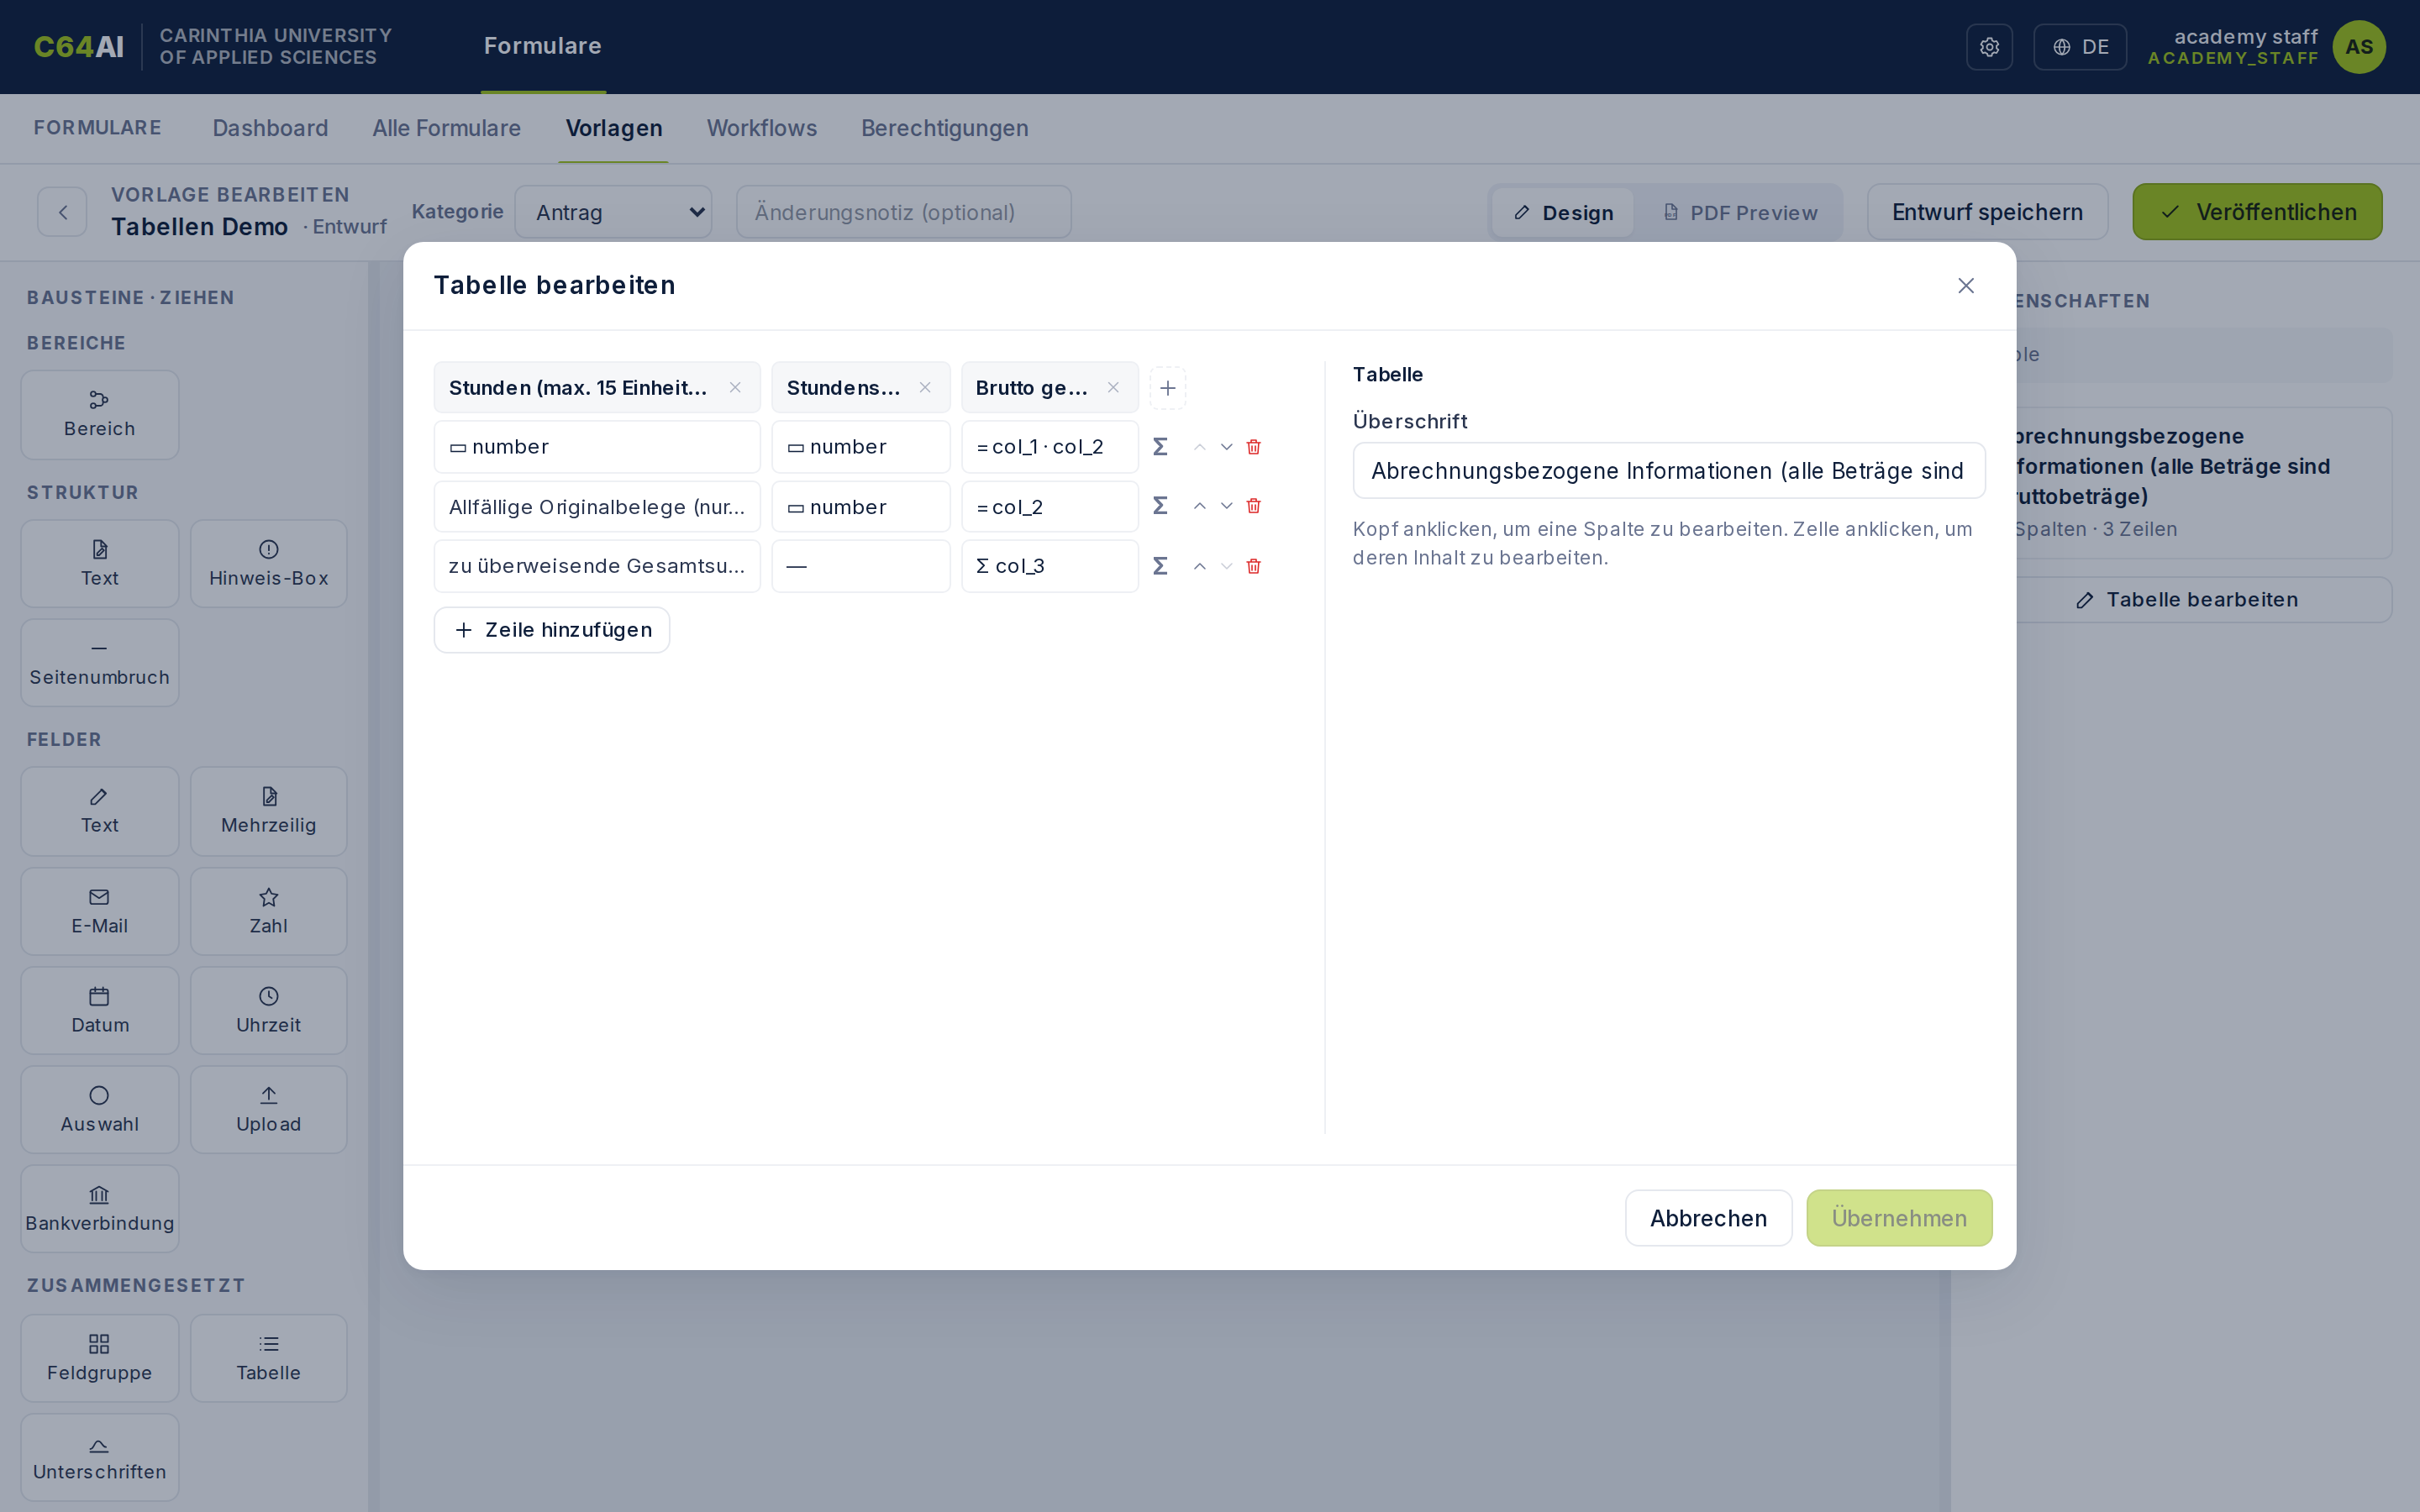Select the structural Text block under Struktur
Viewport: 2420px width, 1512px height.
coord(100,564)
